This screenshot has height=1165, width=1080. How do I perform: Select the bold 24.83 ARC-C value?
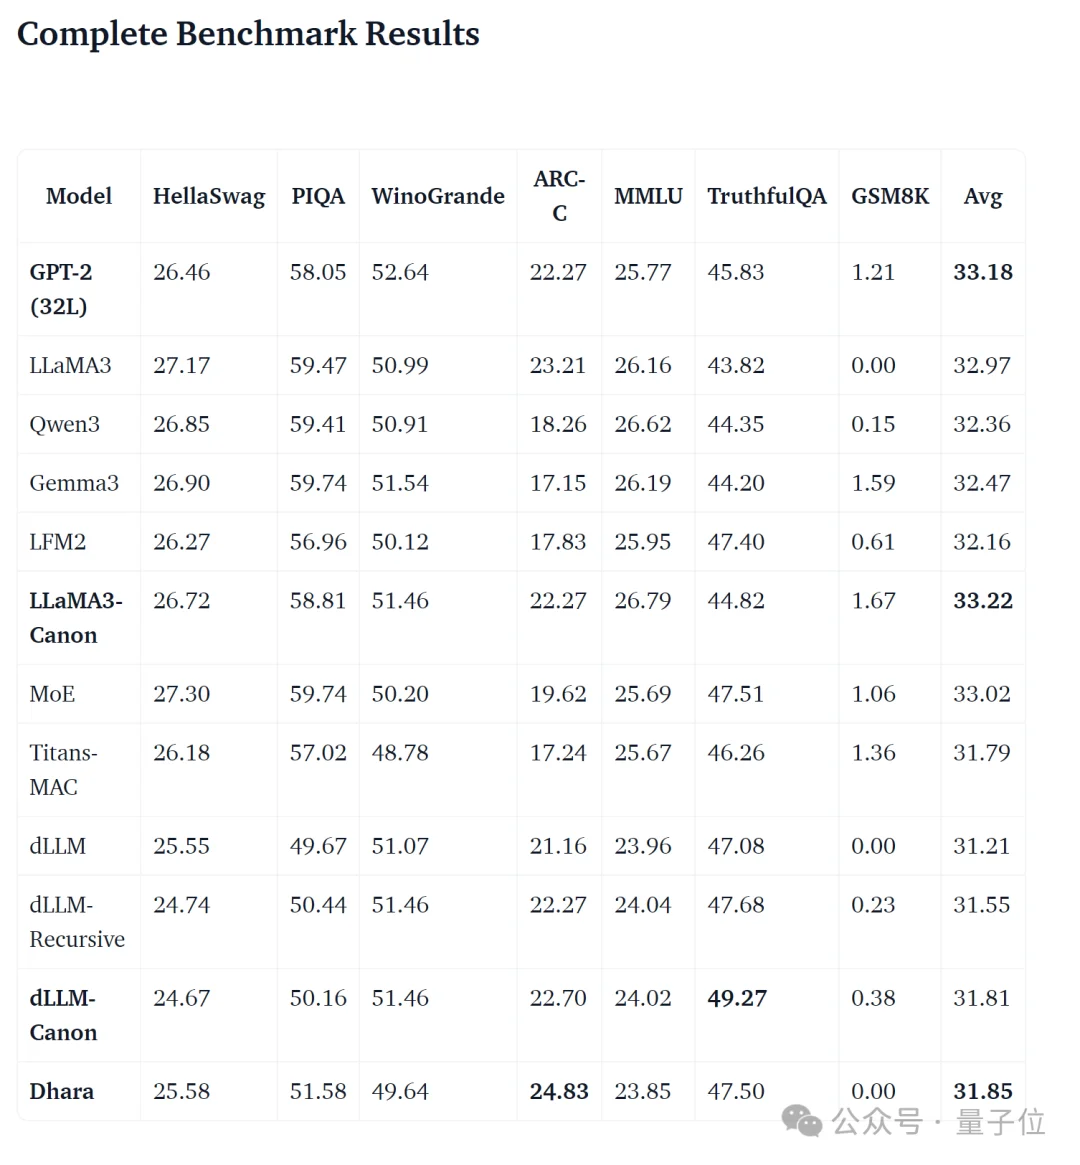pyautogui.click(x=559, y=1091)
